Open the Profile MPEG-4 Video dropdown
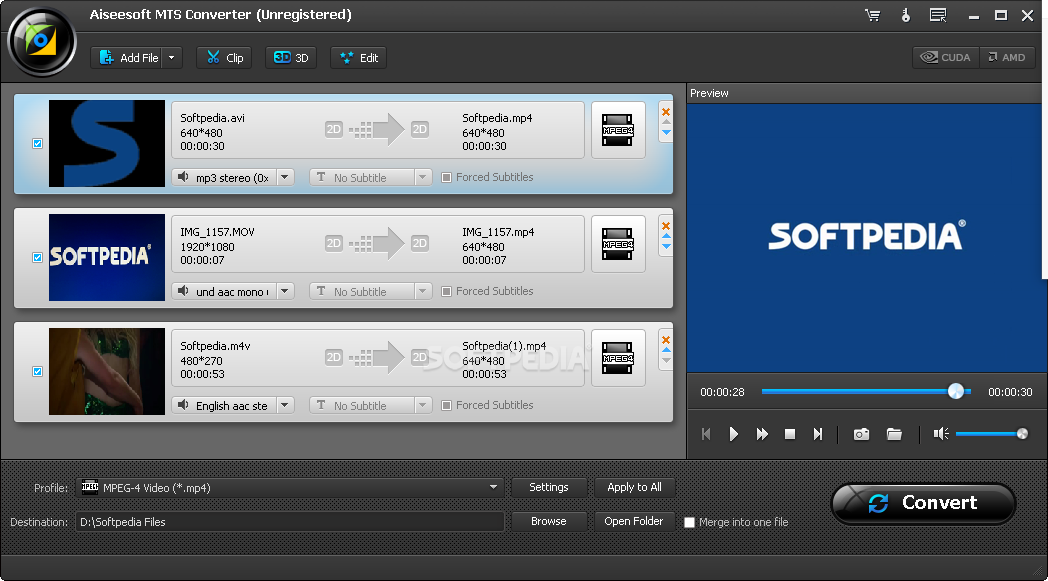 pyautogui.click(x=289, y=488)
